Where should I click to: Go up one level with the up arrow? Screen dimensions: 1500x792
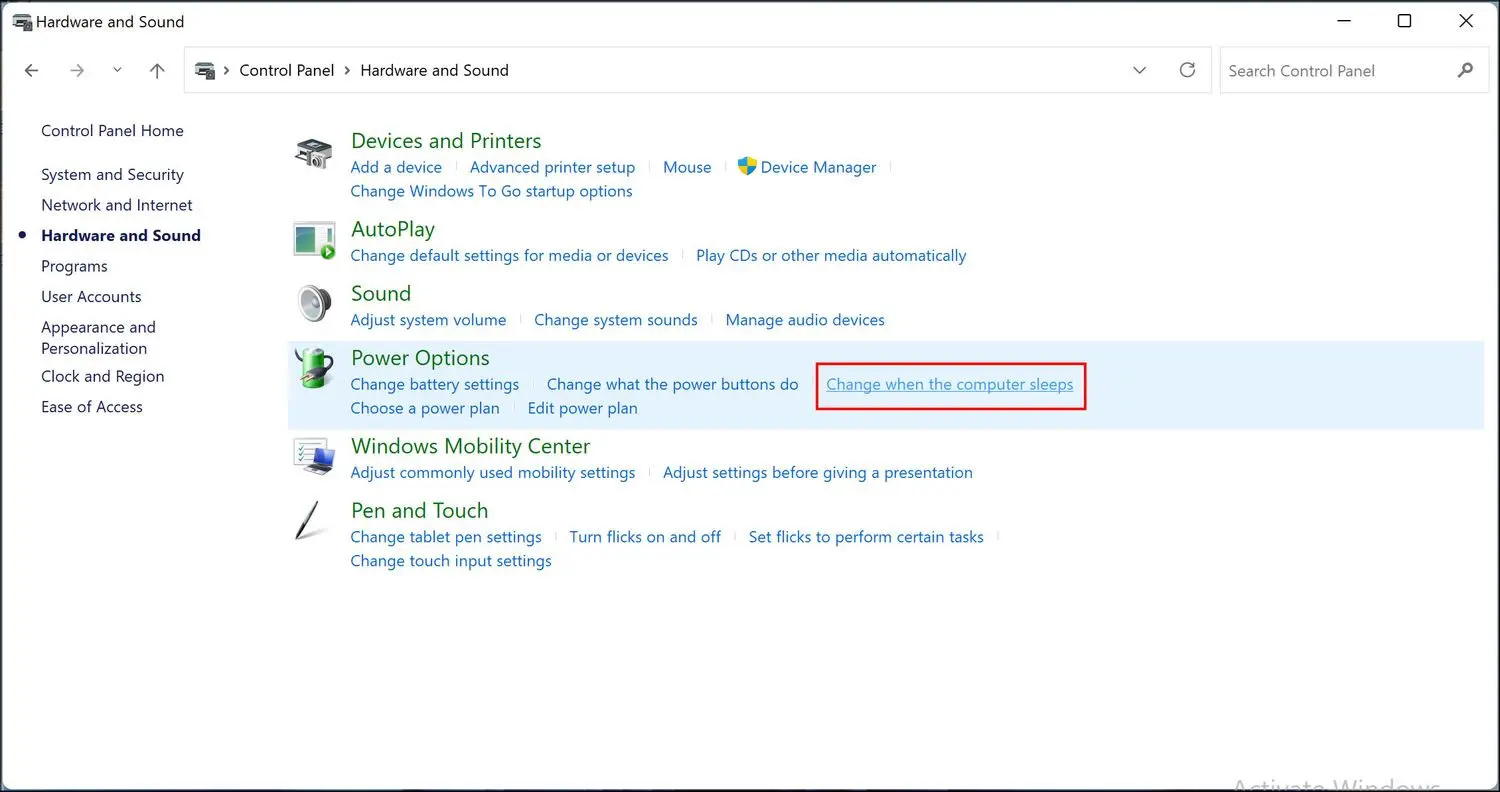tap(157, 71)
